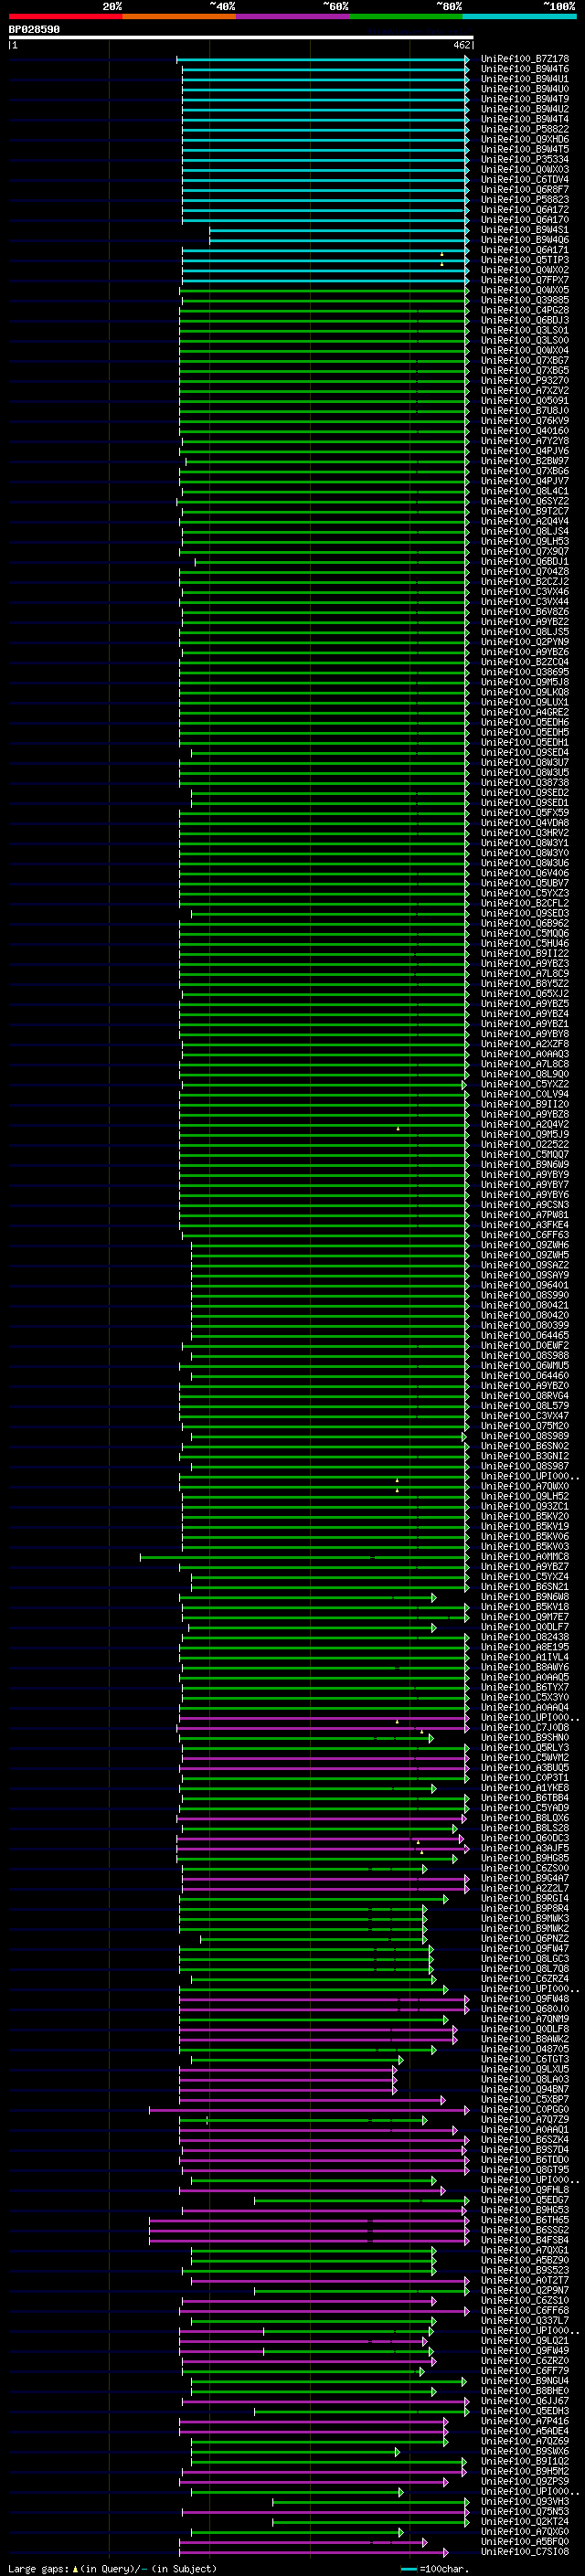
Task: Click the cyan ~100% identity legend segment
Action: (519, 16)
